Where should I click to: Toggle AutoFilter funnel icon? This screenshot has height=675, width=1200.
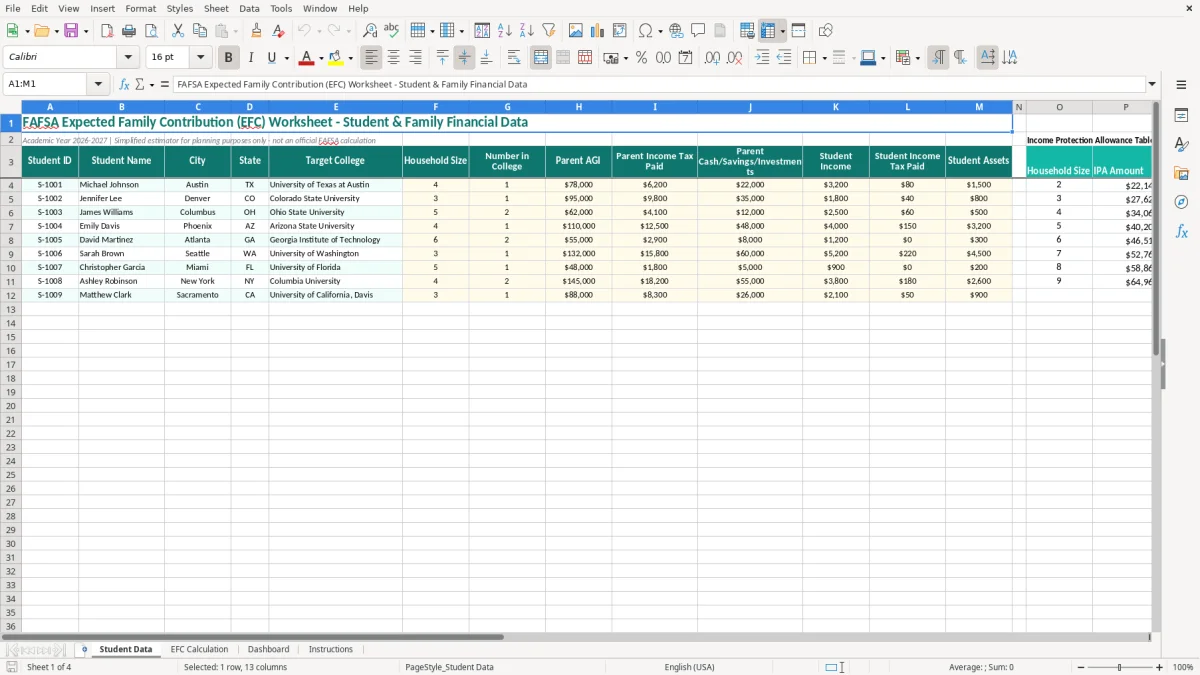coord(548,31)
